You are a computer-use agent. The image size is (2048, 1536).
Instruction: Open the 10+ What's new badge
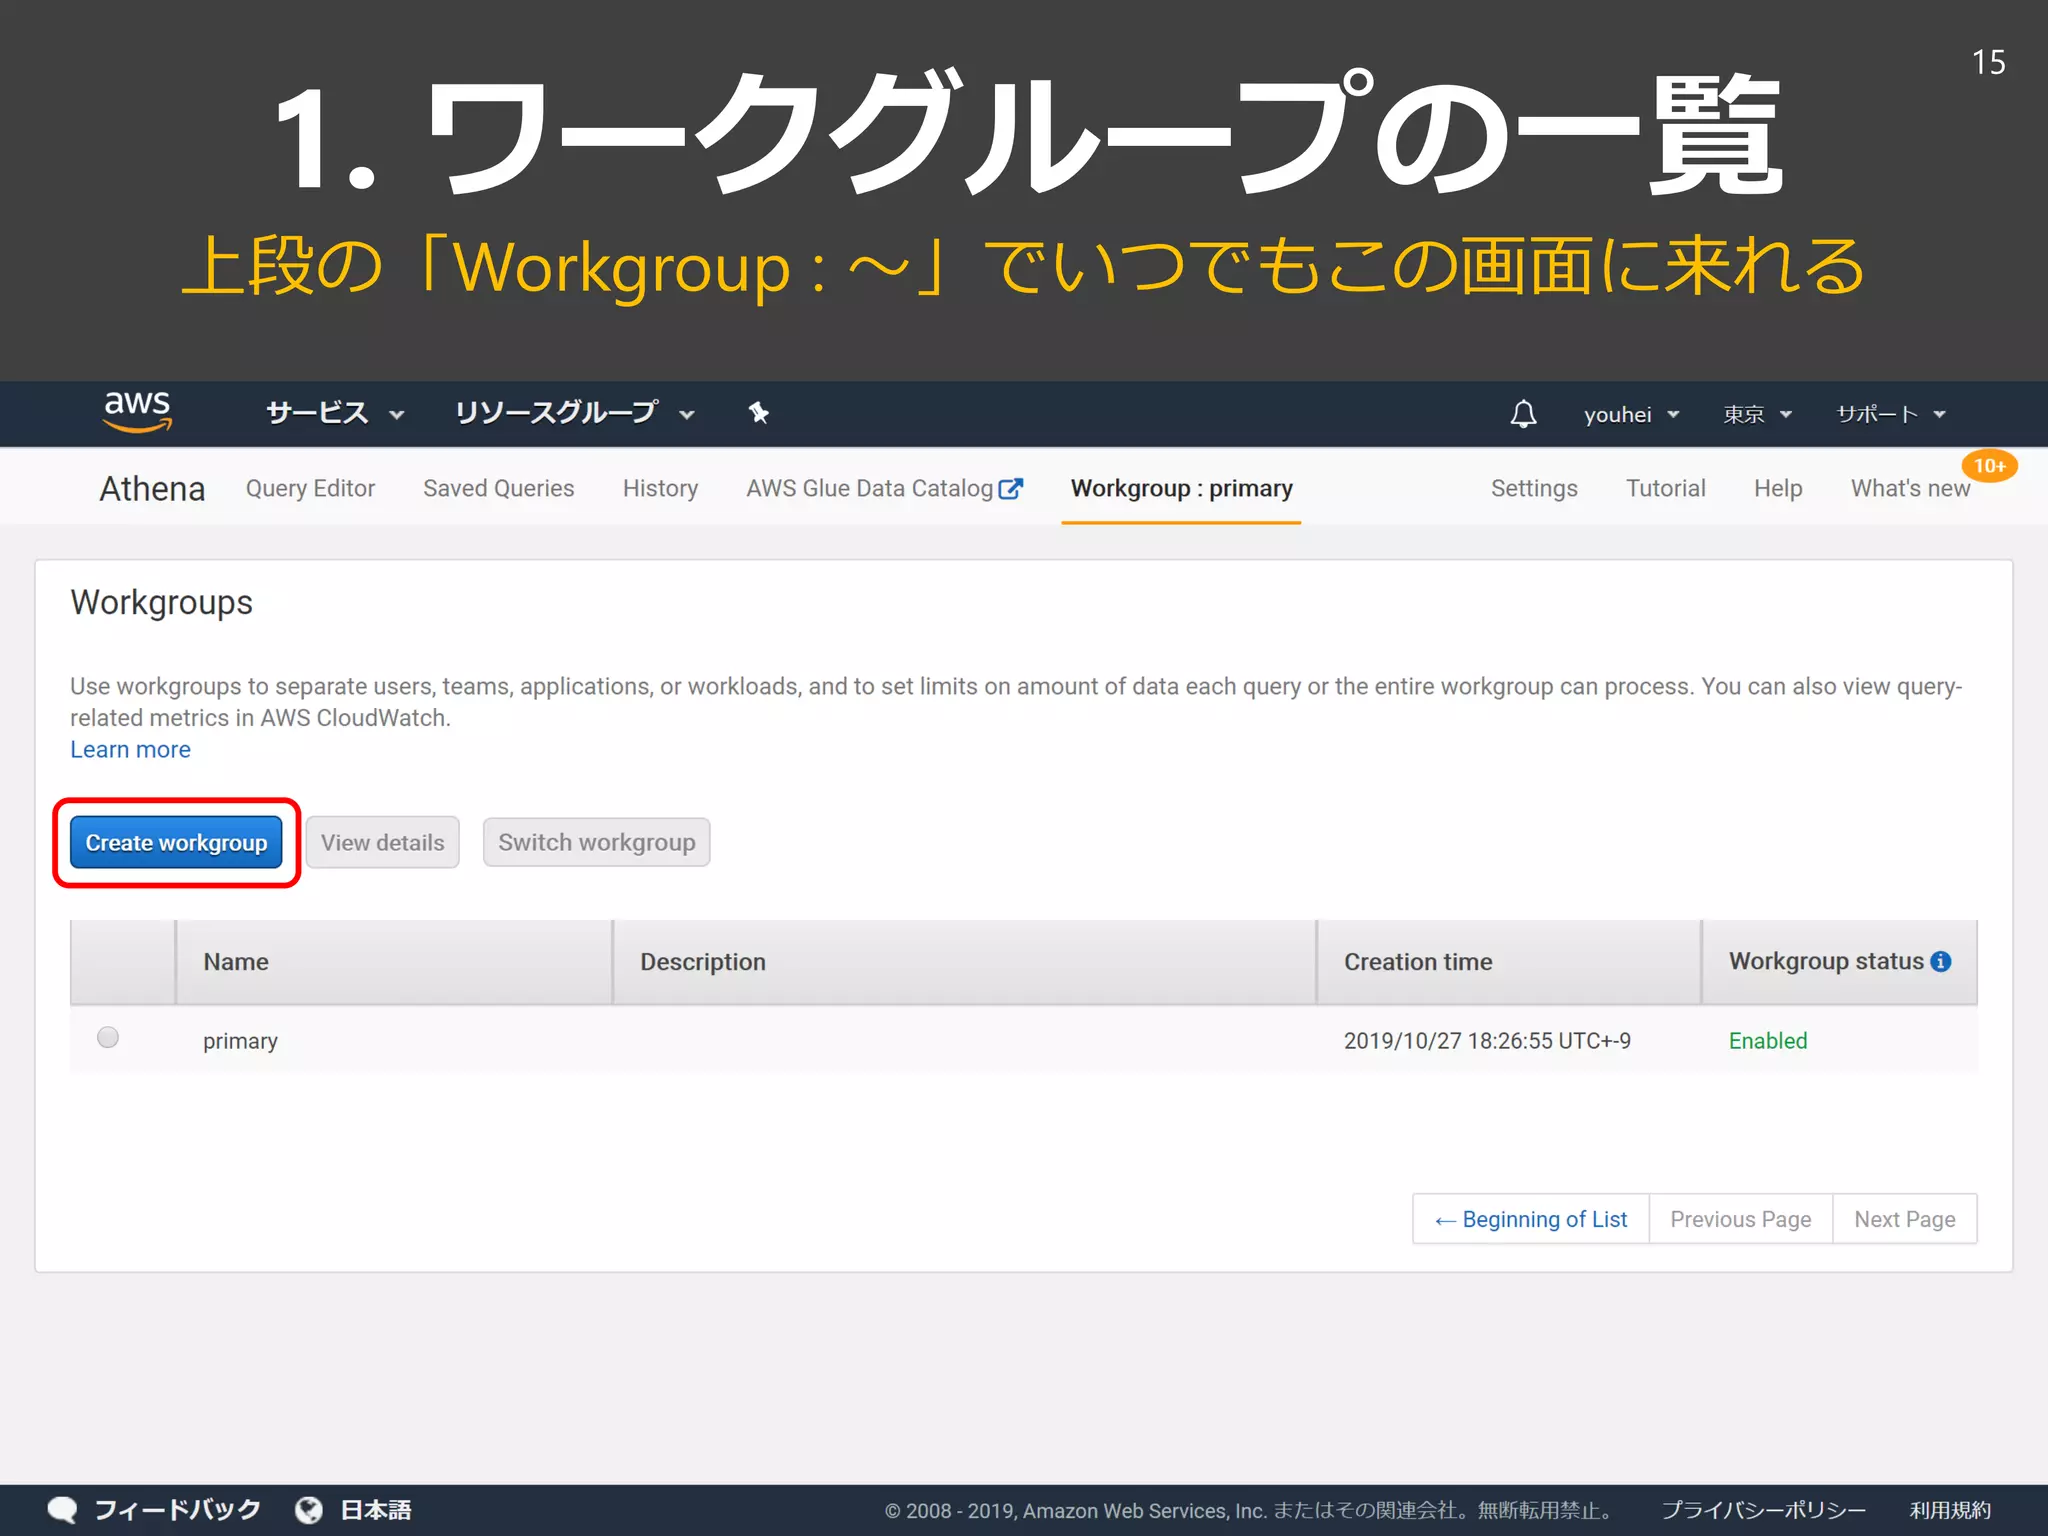1989,466
